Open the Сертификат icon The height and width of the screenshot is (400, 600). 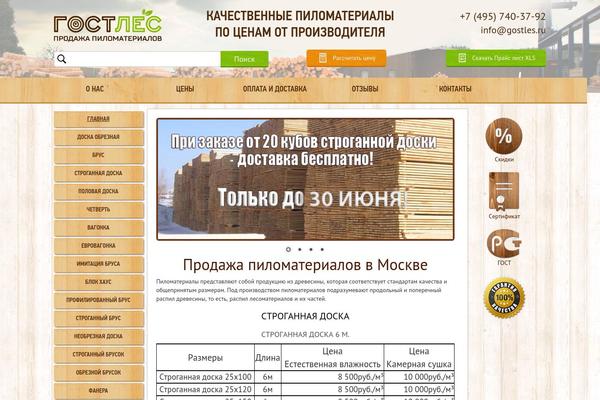point(504,191)
